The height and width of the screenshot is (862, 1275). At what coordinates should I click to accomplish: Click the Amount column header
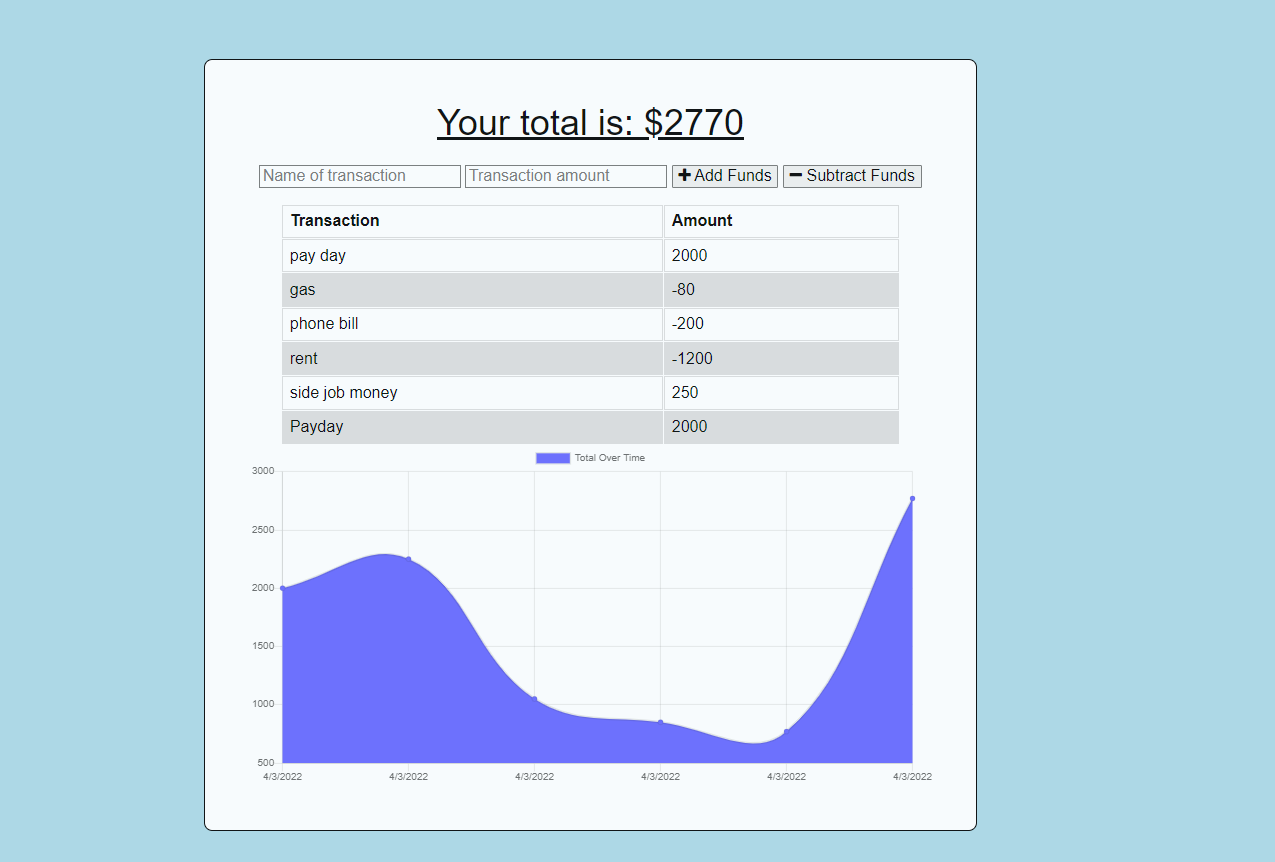point(702,220)
